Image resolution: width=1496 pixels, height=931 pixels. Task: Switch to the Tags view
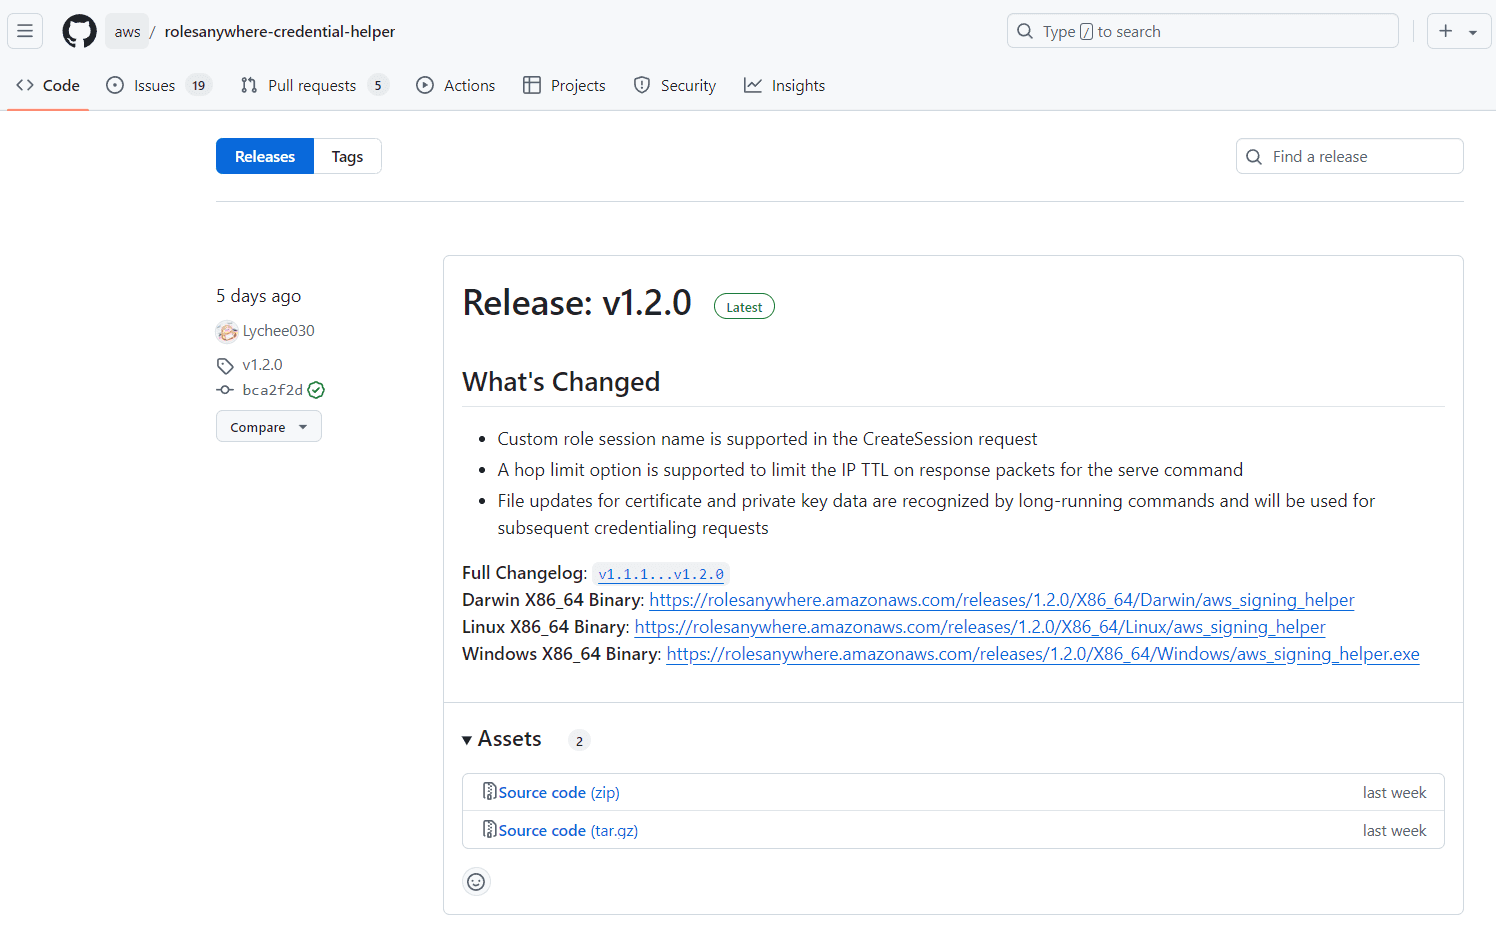(x=347, y=156)
